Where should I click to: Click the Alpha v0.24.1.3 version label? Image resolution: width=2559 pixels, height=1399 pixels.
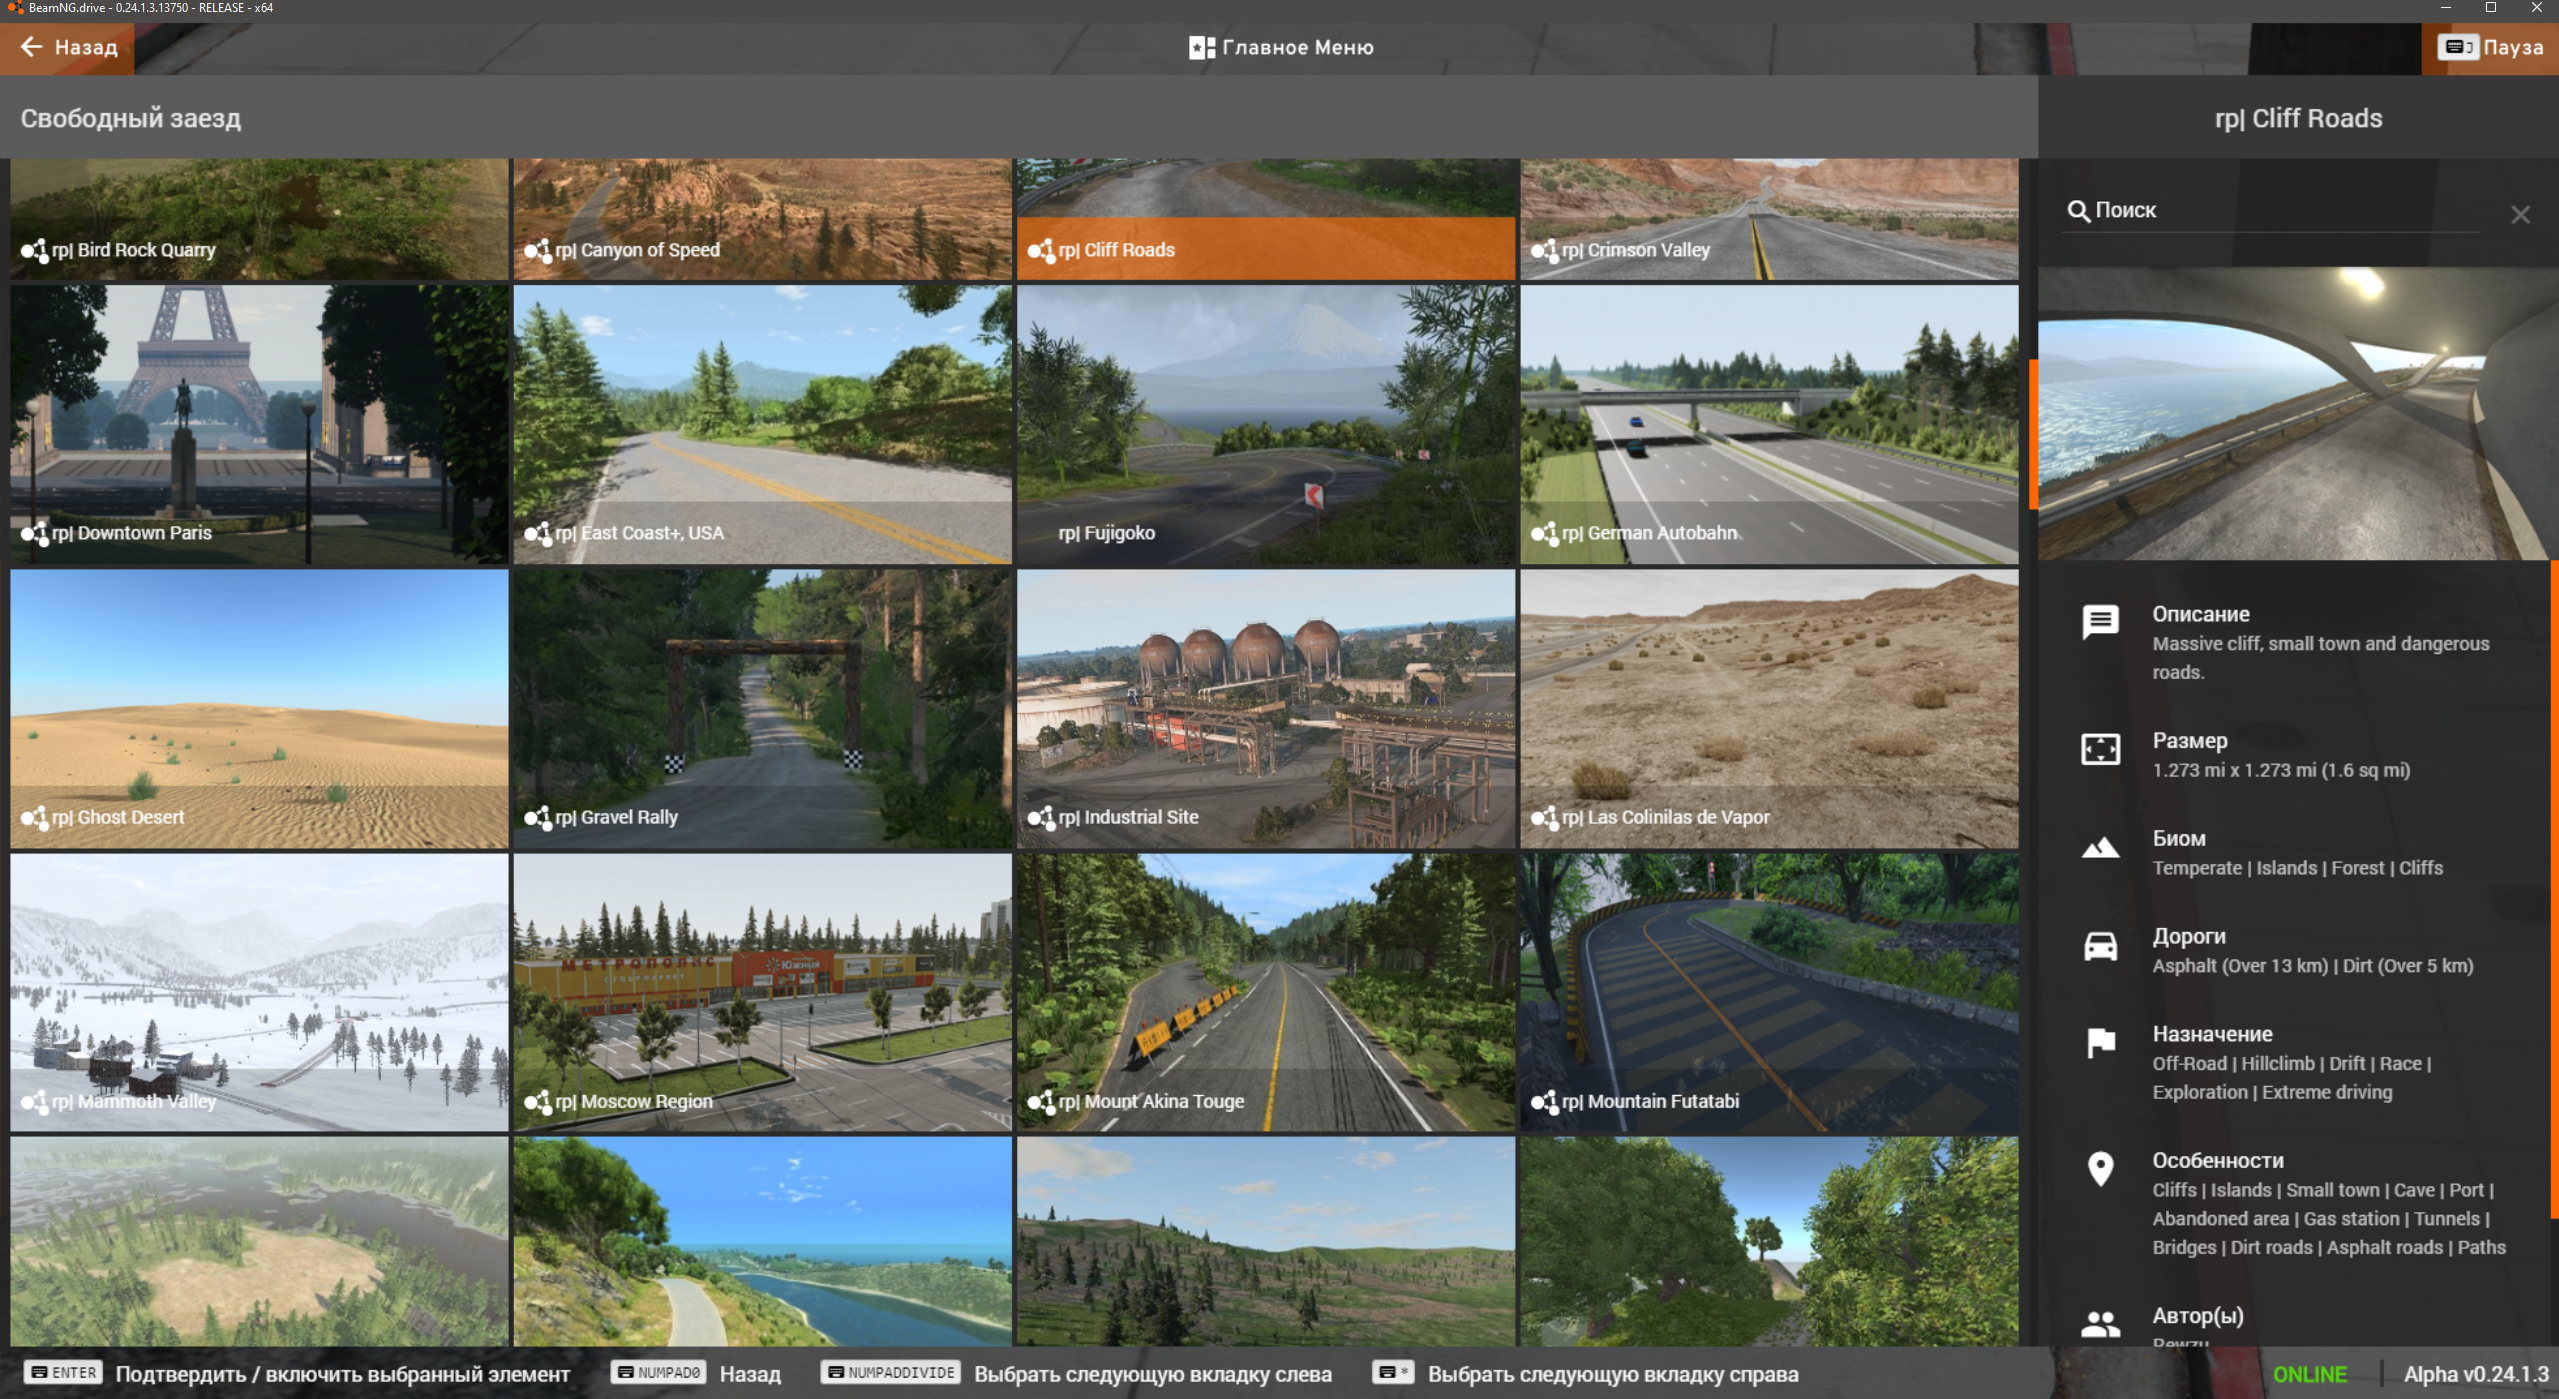[x=2476, y=1374]
